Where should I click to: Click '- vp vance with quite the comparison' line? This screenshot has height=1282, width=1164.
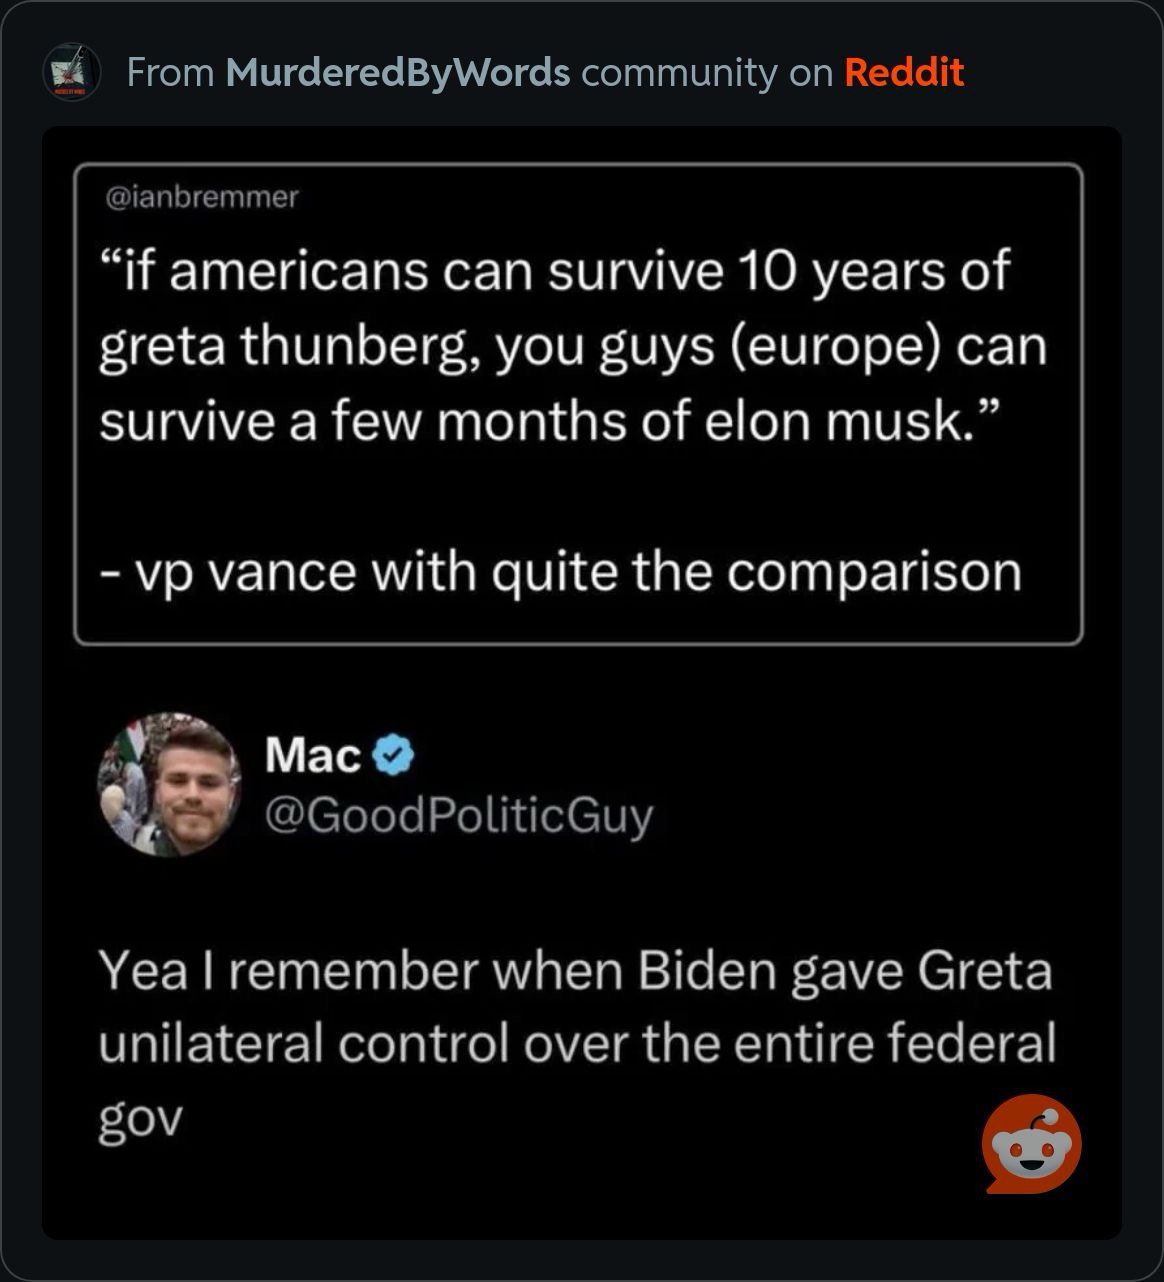click(x=560, y=572)
